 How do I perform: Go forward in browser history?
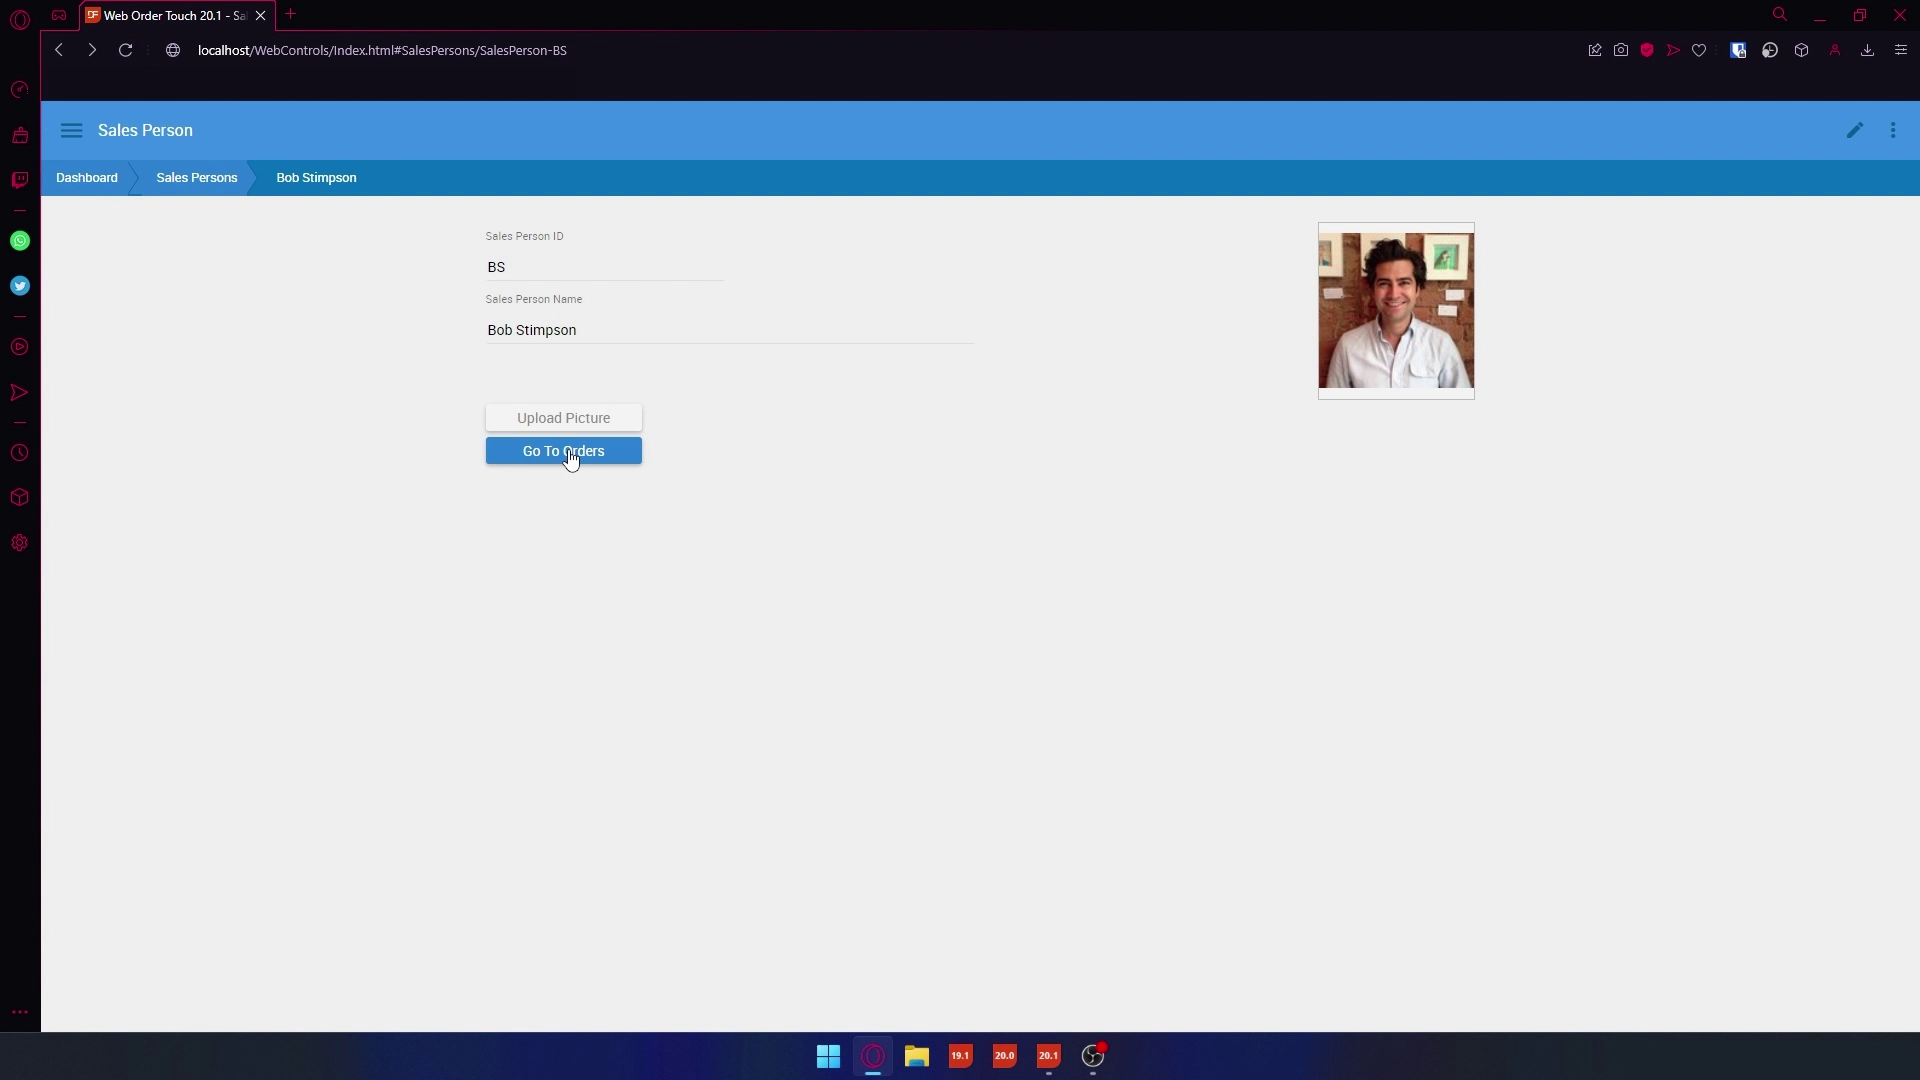(x=92, y=50)
